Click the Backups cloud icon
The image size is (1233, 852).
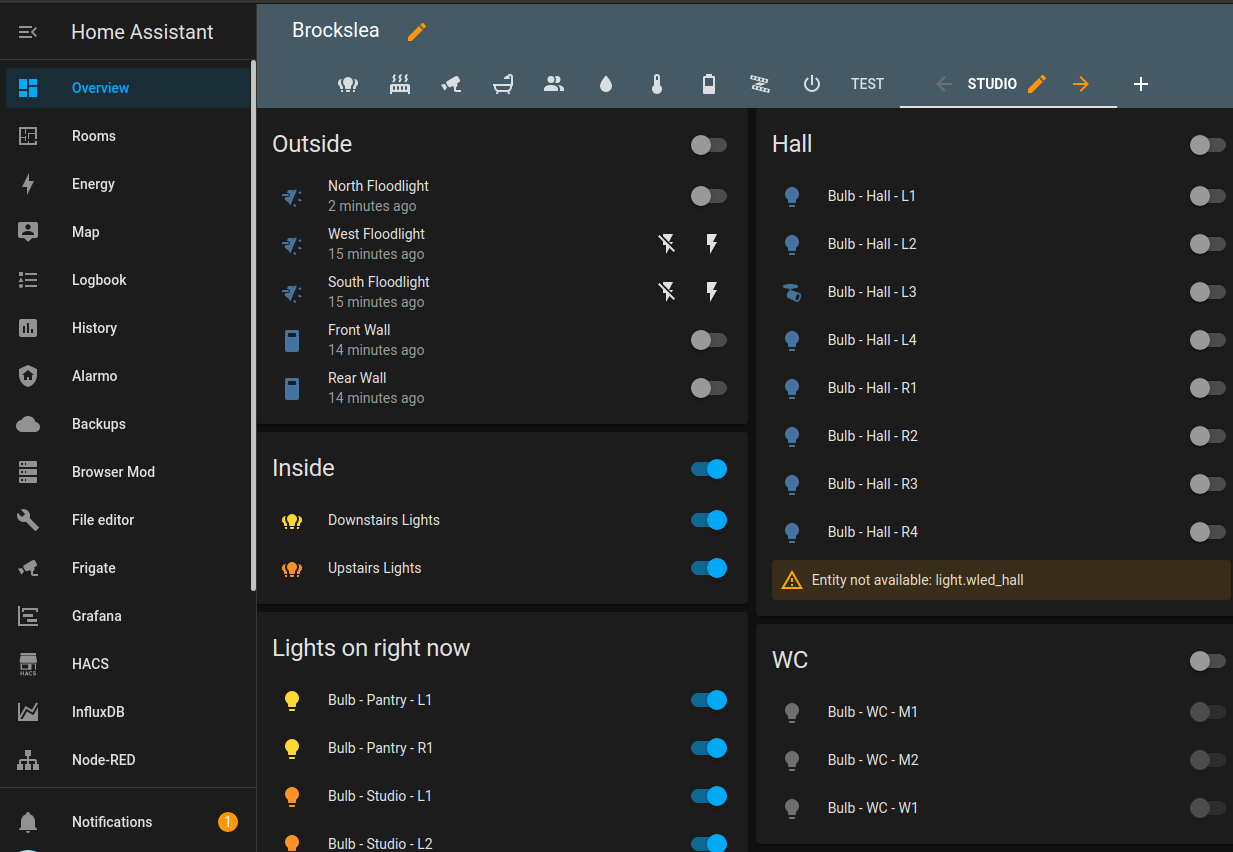click(x=28, y=424)
